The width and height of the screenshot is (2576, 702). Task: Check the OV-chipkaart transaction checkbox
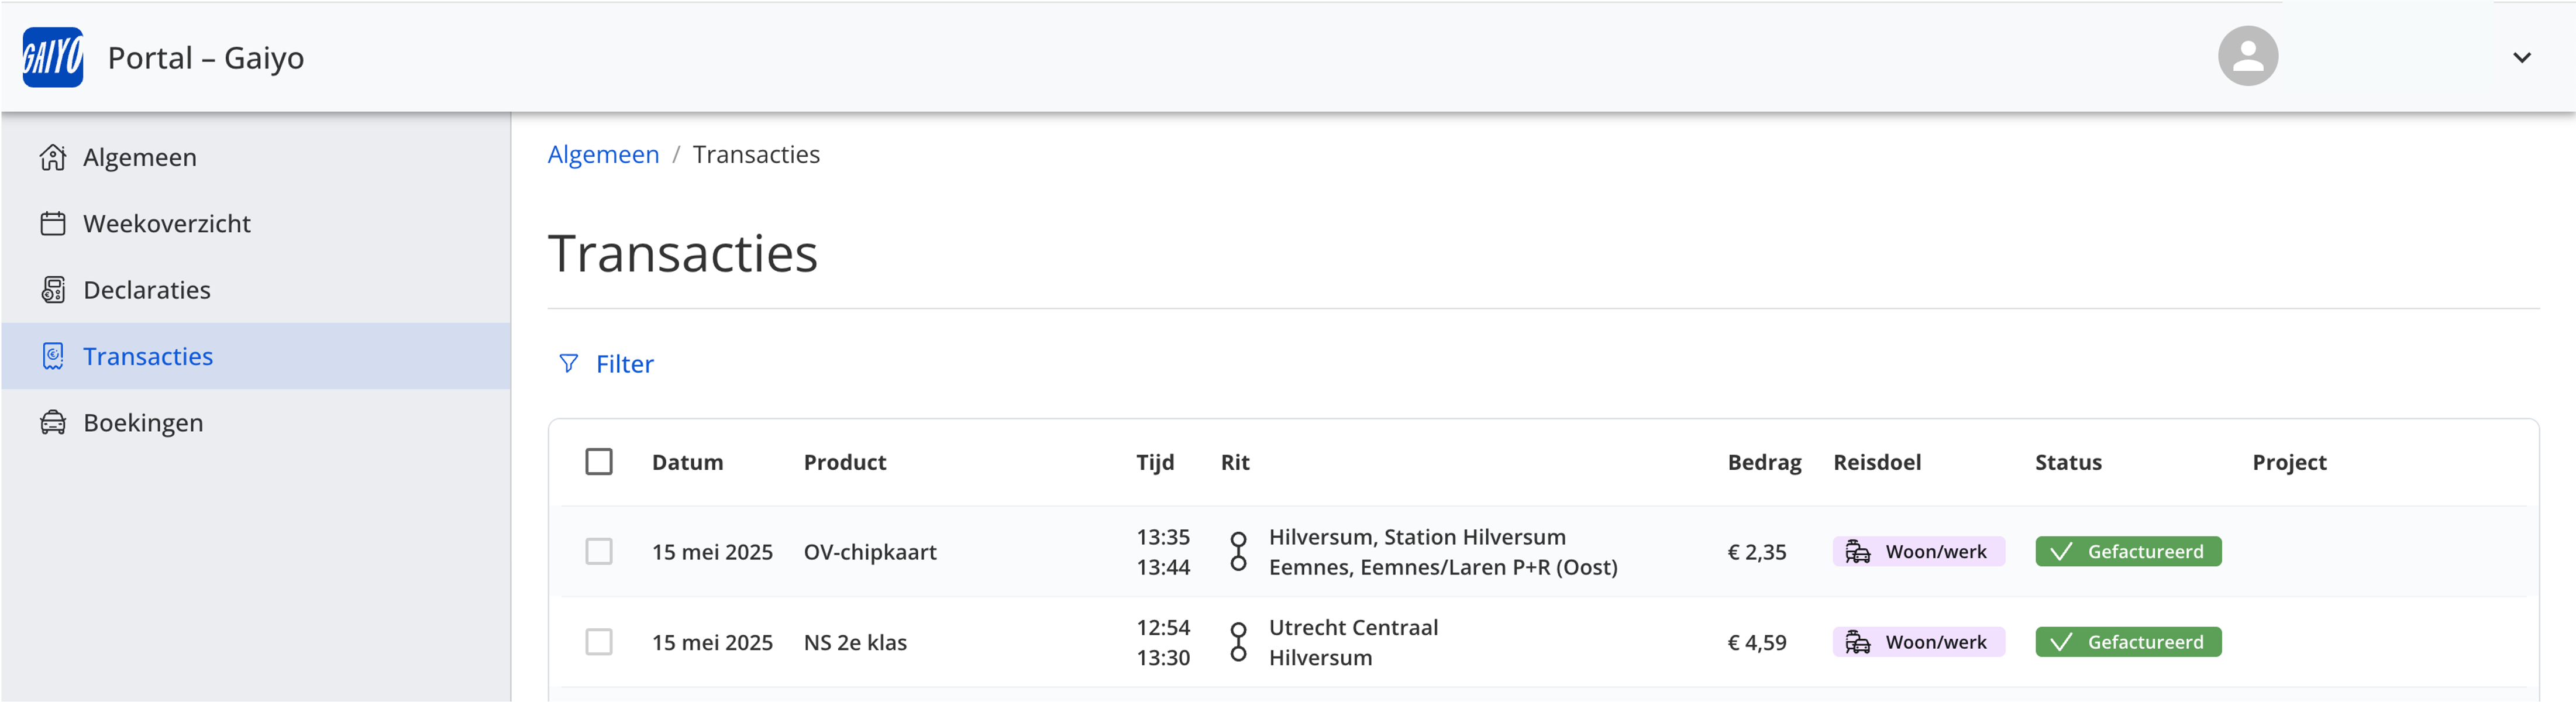[599, 552]
